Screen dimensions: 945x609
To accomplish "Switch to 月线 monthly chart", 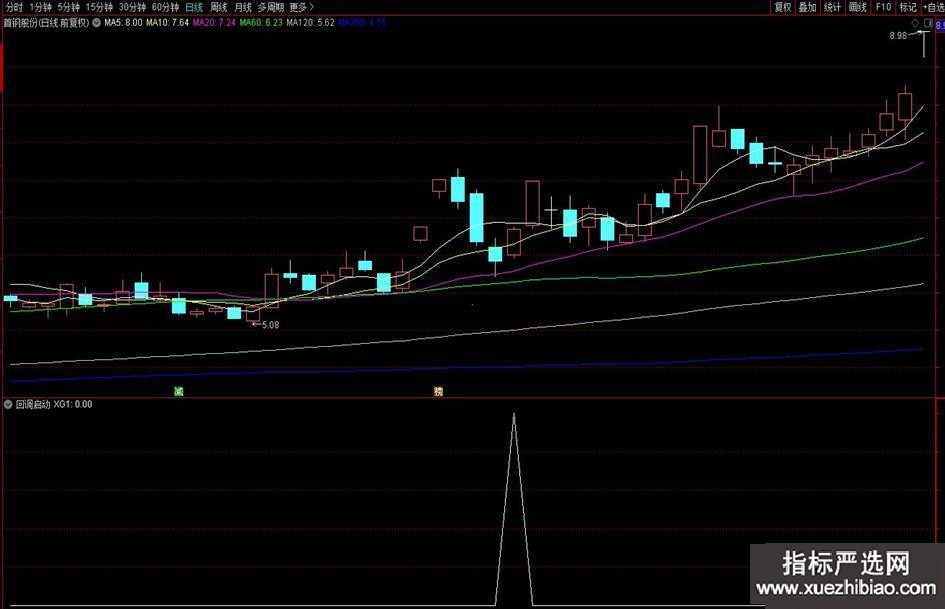I will tap(243, 7).
